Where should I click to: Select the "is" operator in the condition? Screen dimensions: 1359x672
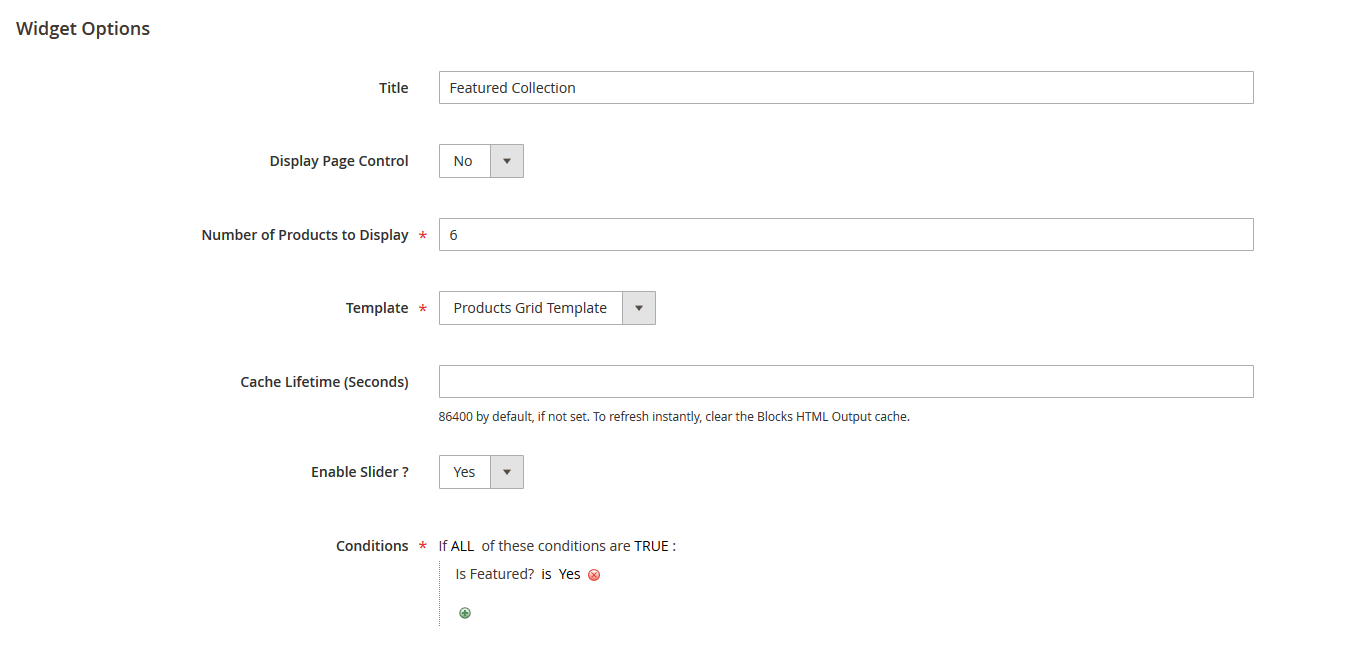click(545, 574)
